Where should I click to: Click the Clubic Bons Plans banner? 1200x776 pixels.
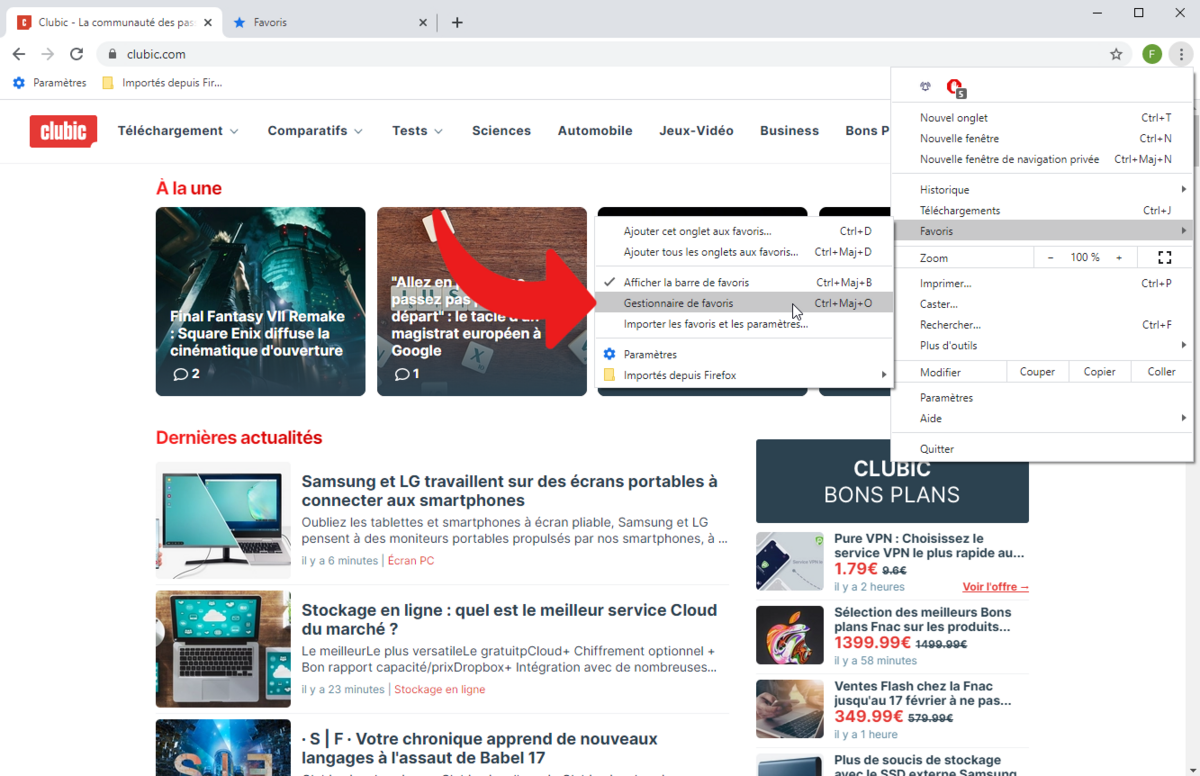[x=892, y=481]
